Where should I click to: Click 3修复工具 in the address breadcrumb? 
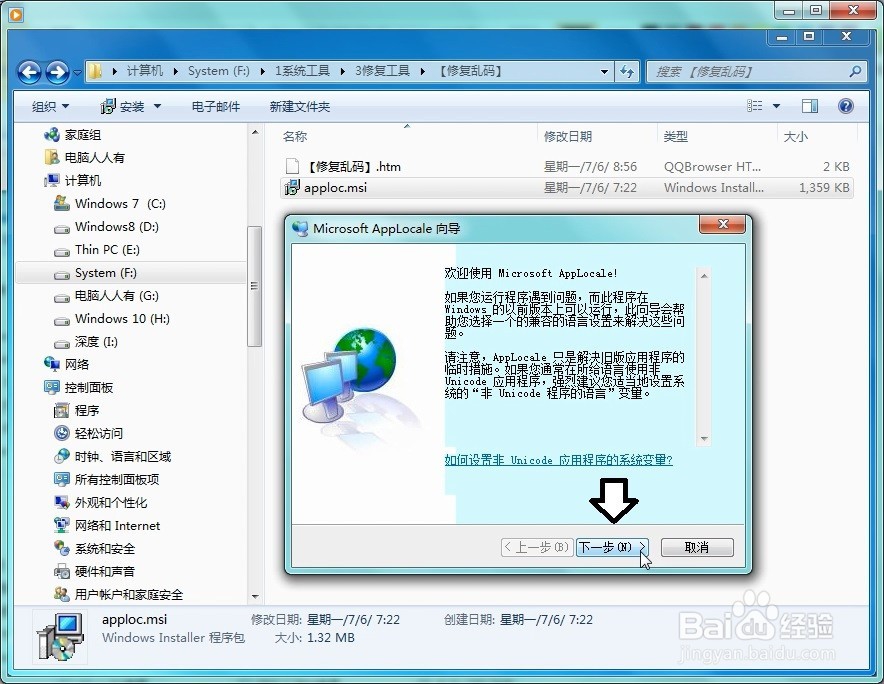382,71
